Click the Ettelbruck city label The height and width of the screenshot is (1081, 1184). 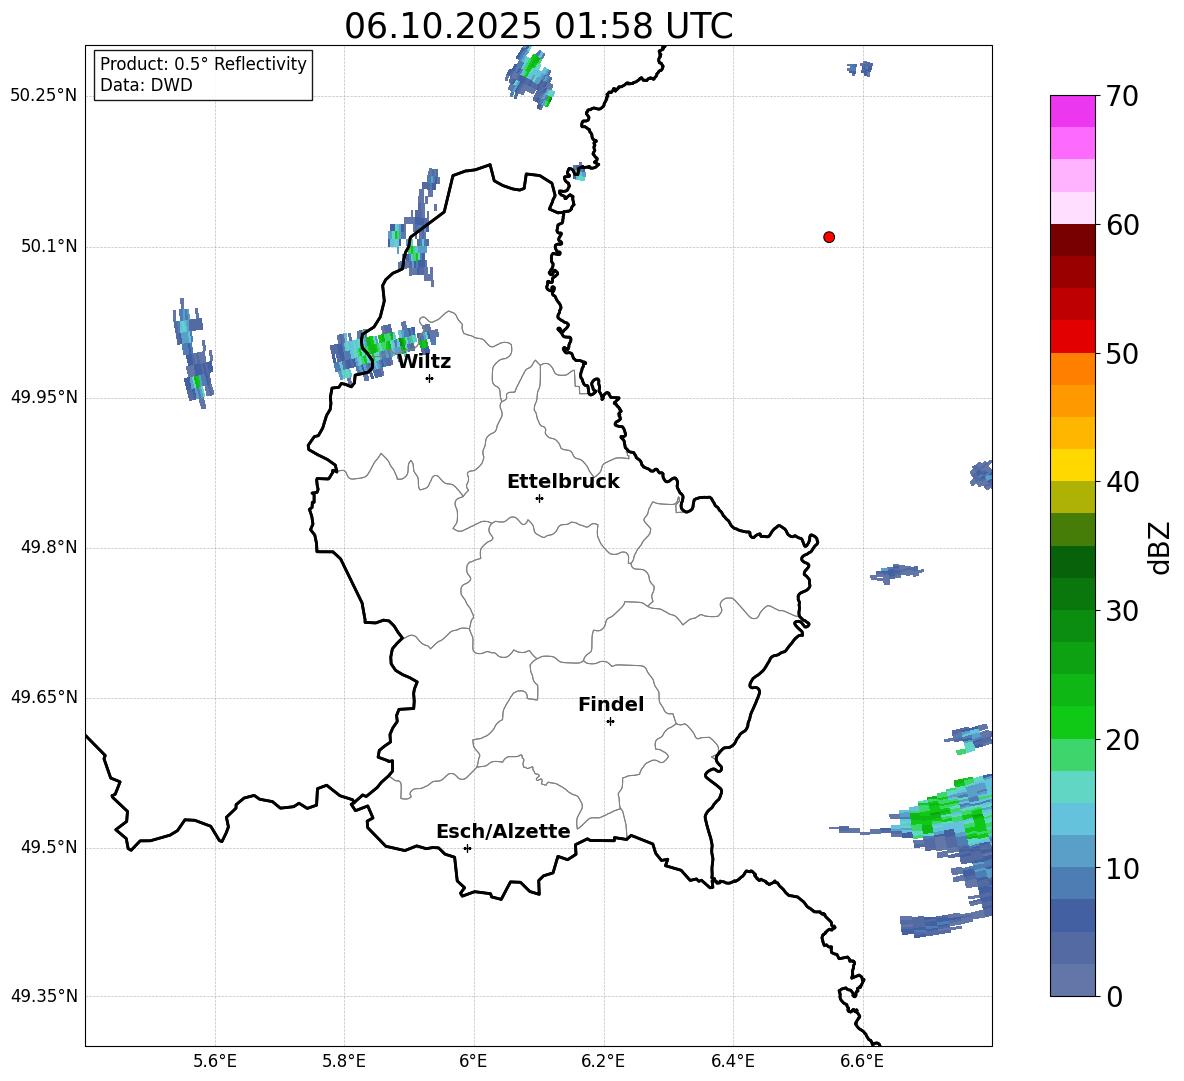[x=563, y=482]
